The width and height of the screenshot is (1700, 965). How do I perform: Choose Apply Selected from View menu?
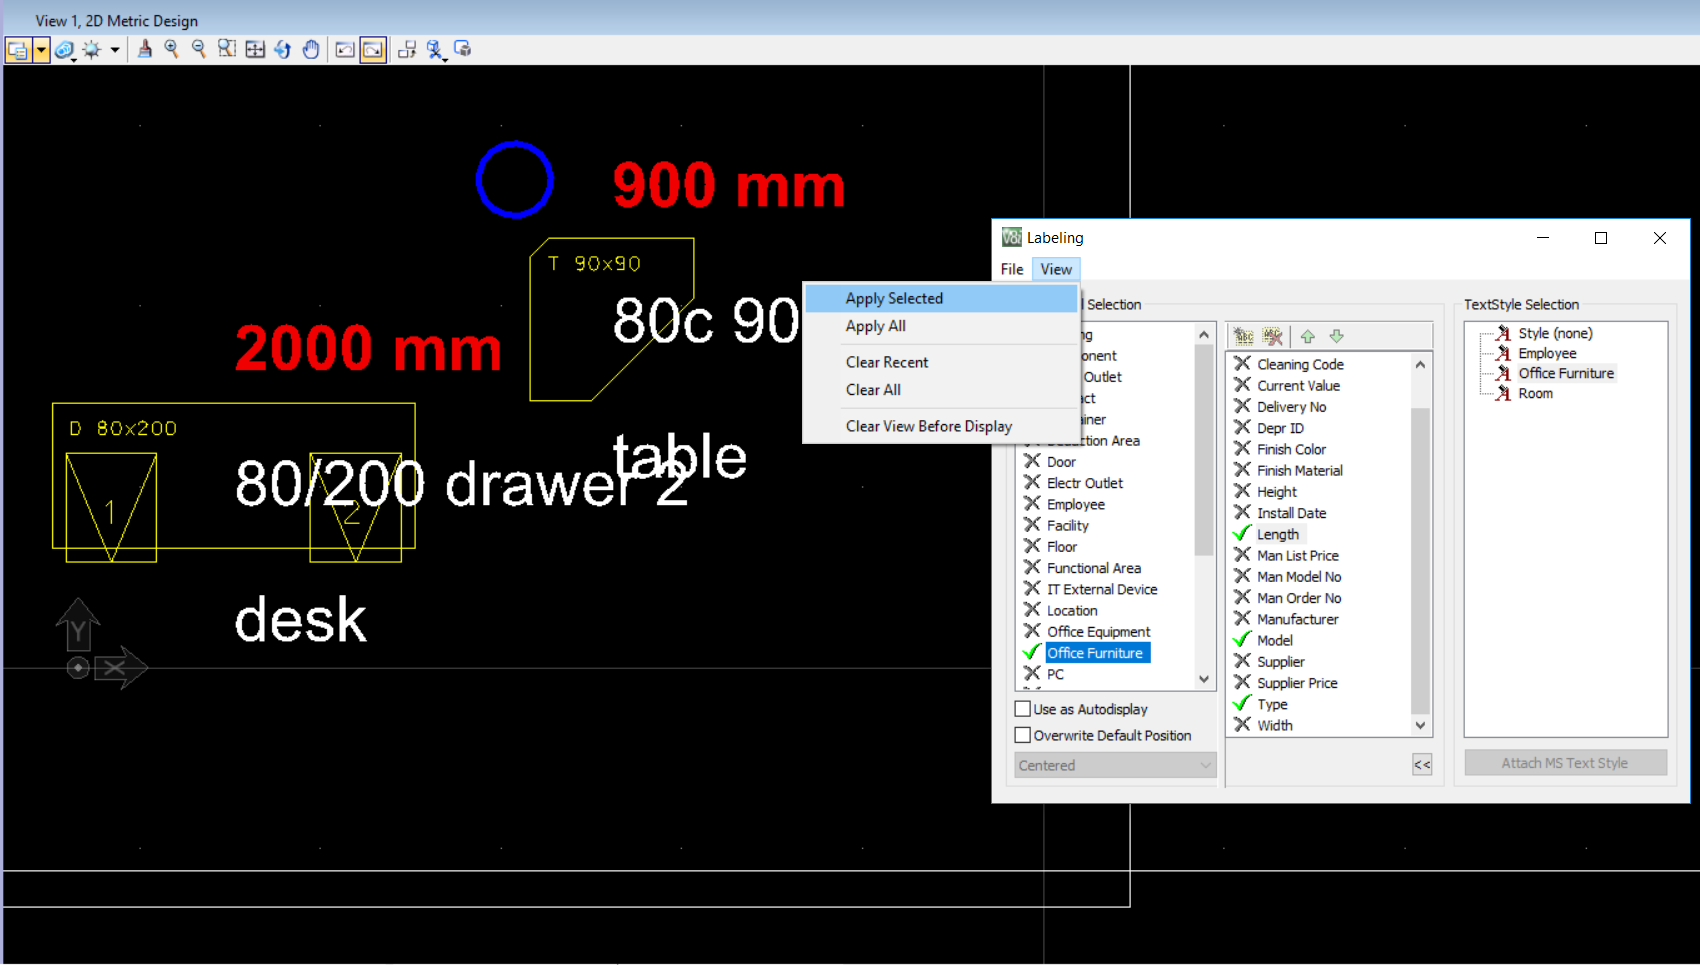pyautogui.click(x=941, y=298)
